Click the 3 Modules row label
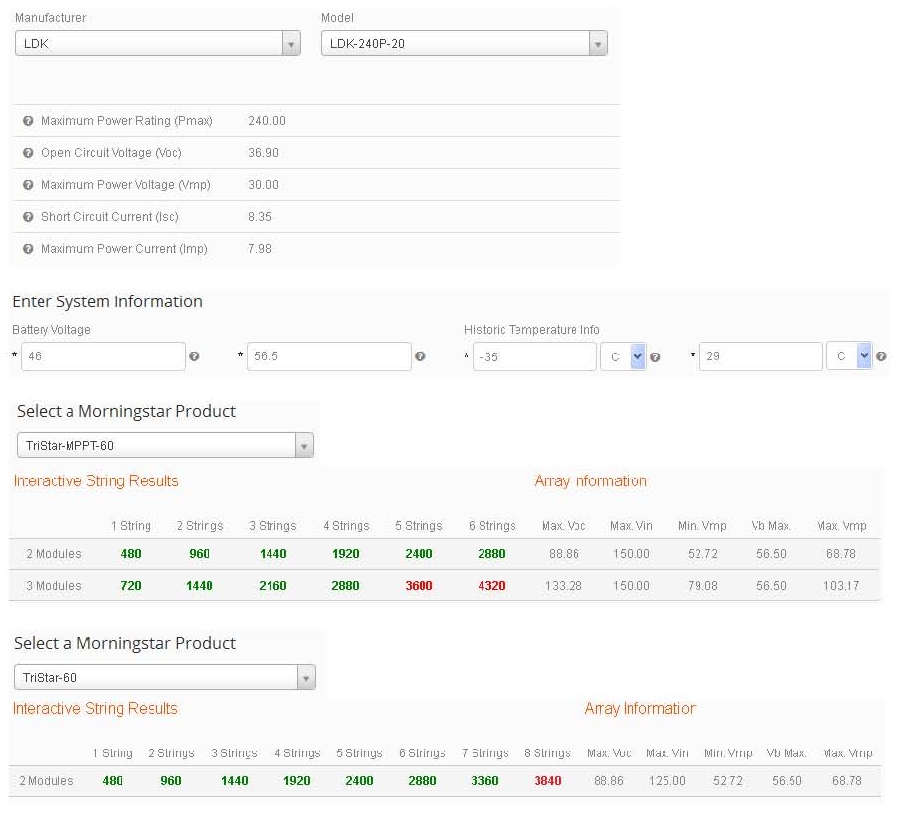 tap(54, 585)
